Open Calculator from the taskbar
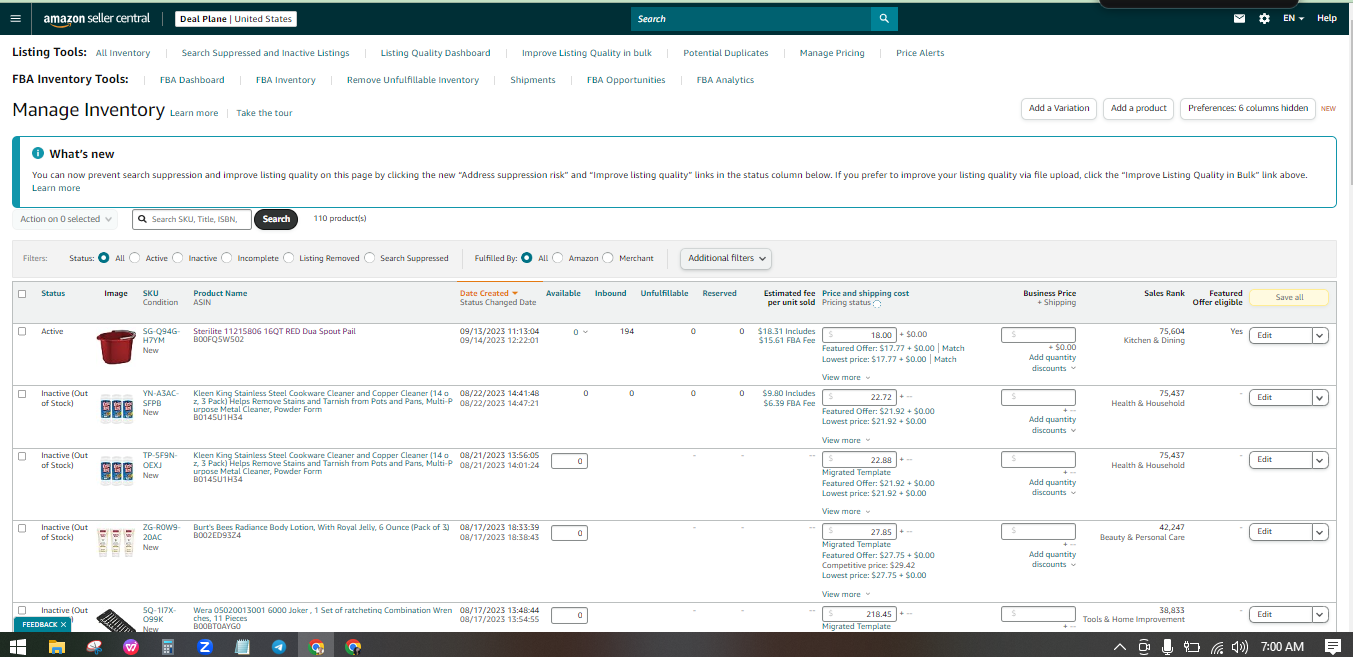The width and height of the screenshot is (1353, 657). 168,647
